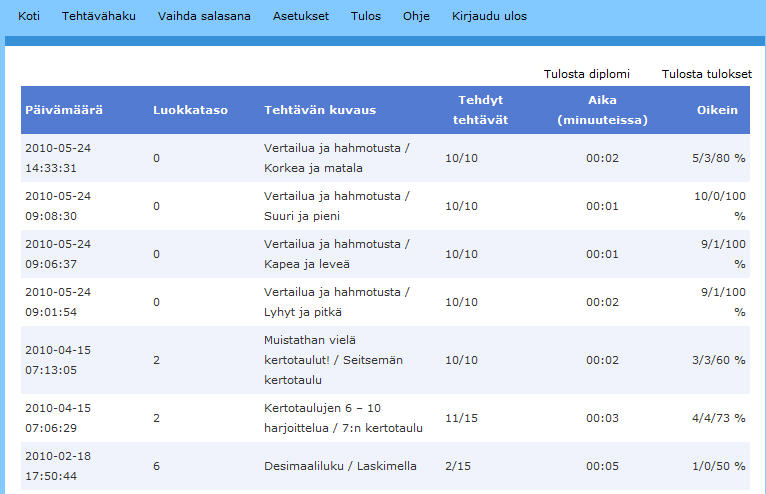Image resolution: width=766 pixels, height=494 pixels.
Task: Select the Korkea ja matala task row
Action: 385,158
